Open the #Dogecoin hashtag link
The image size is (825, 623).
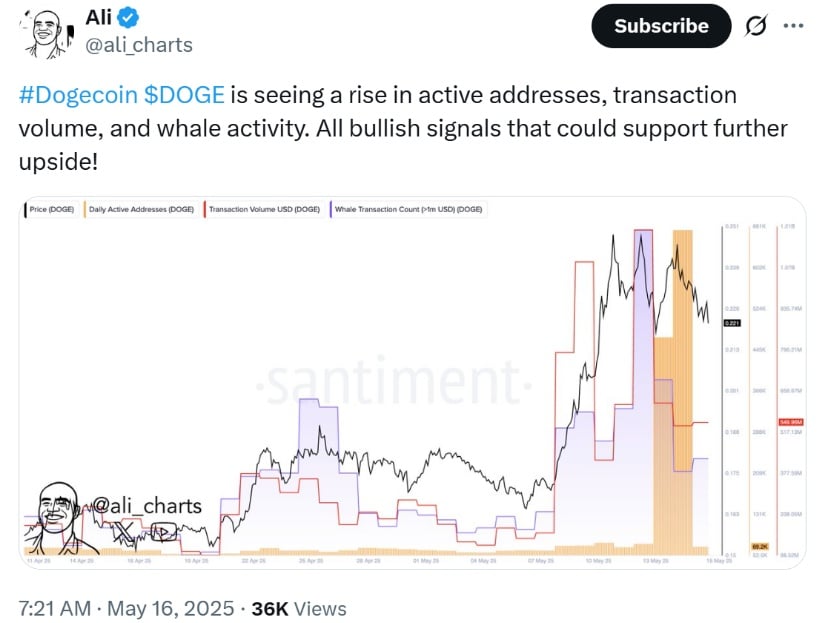(80, 96)
